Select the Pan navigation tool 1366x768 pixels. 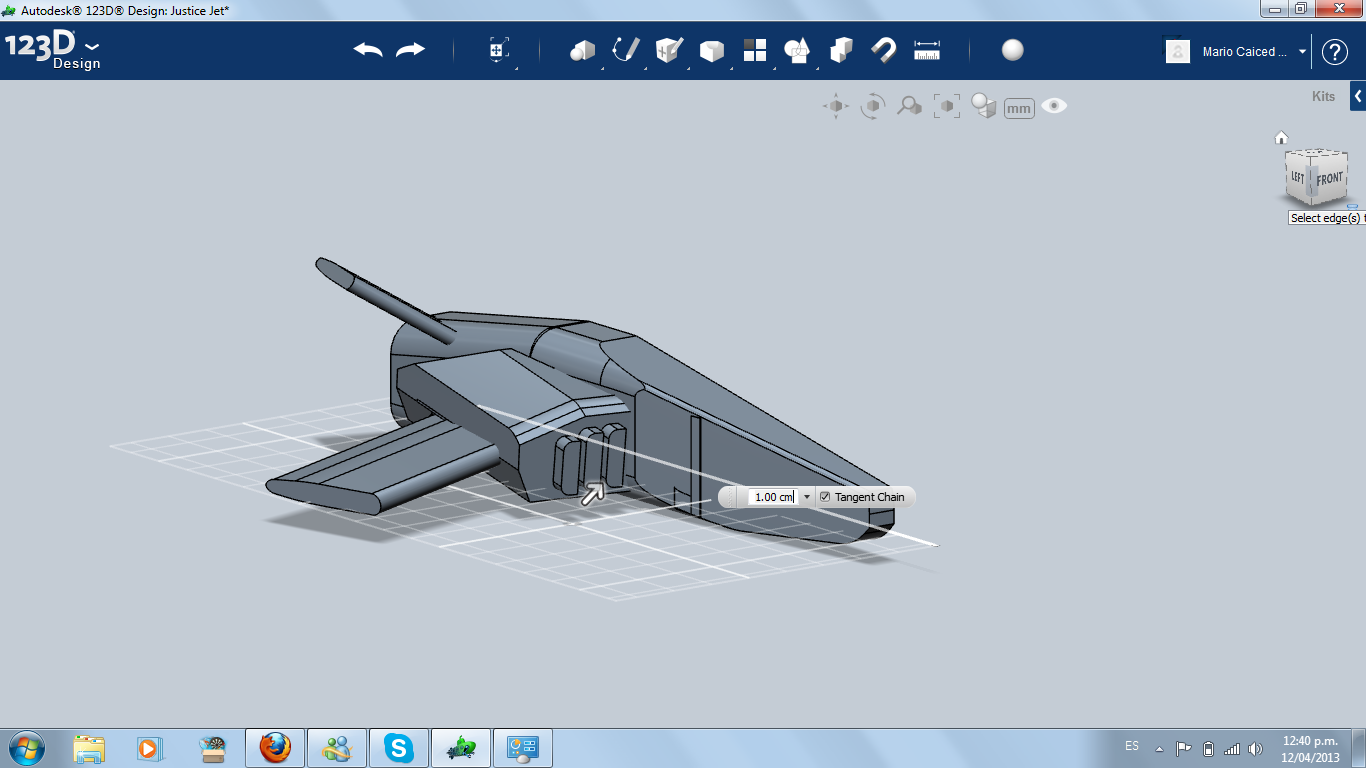click(836, 106)
